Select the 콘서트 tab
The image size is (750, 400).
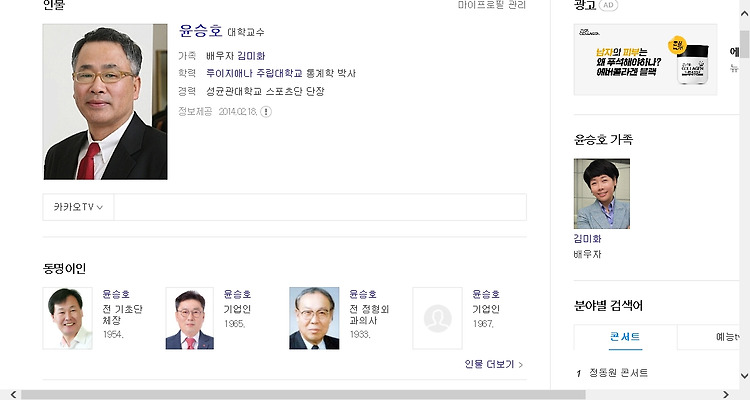(x=625, y=337)
